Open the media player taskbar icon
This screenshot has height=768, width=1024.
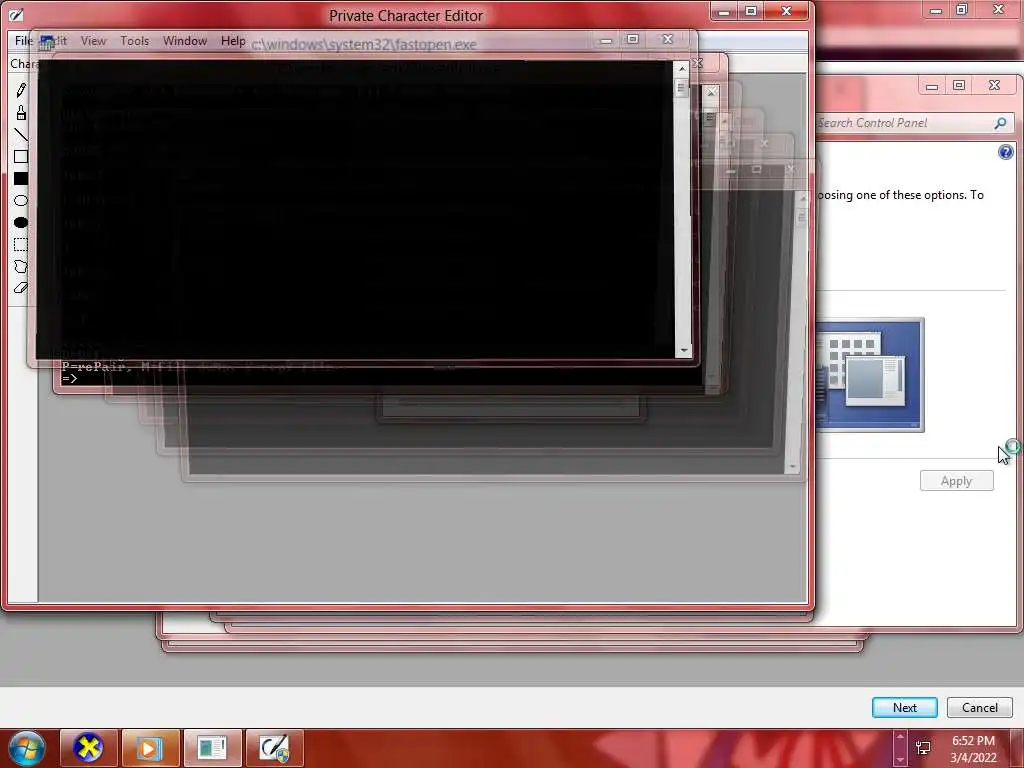[x=150, y=748]
